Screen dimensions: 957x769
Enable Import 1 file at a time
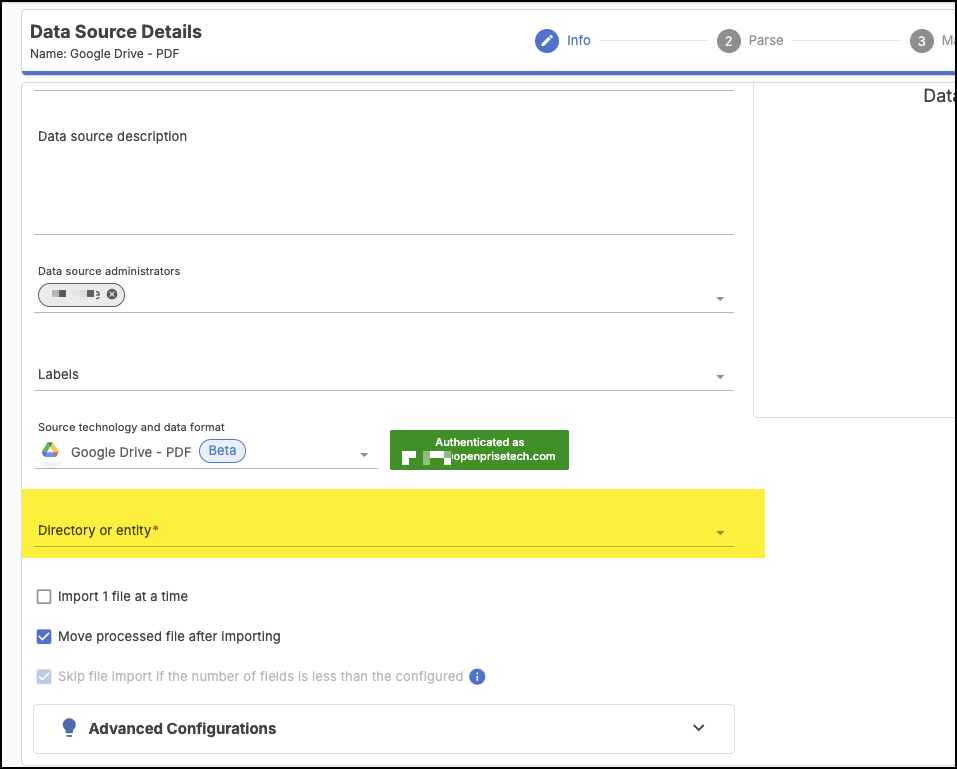coord(44,596)
